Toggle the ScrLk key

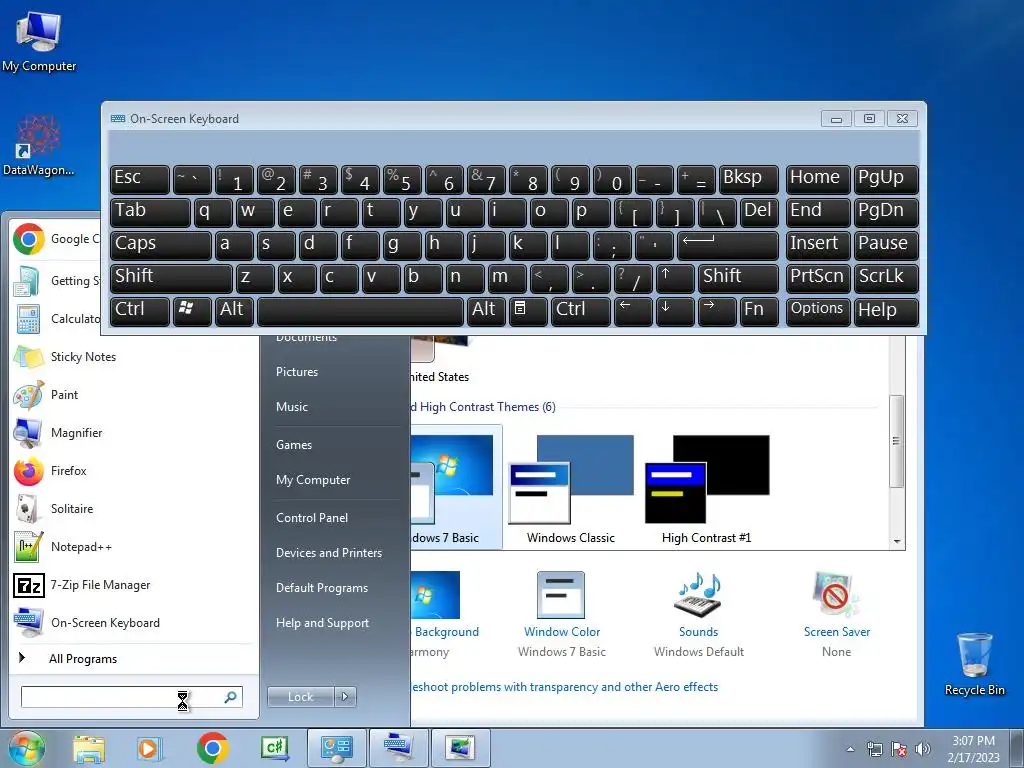(x=886, y=278)
